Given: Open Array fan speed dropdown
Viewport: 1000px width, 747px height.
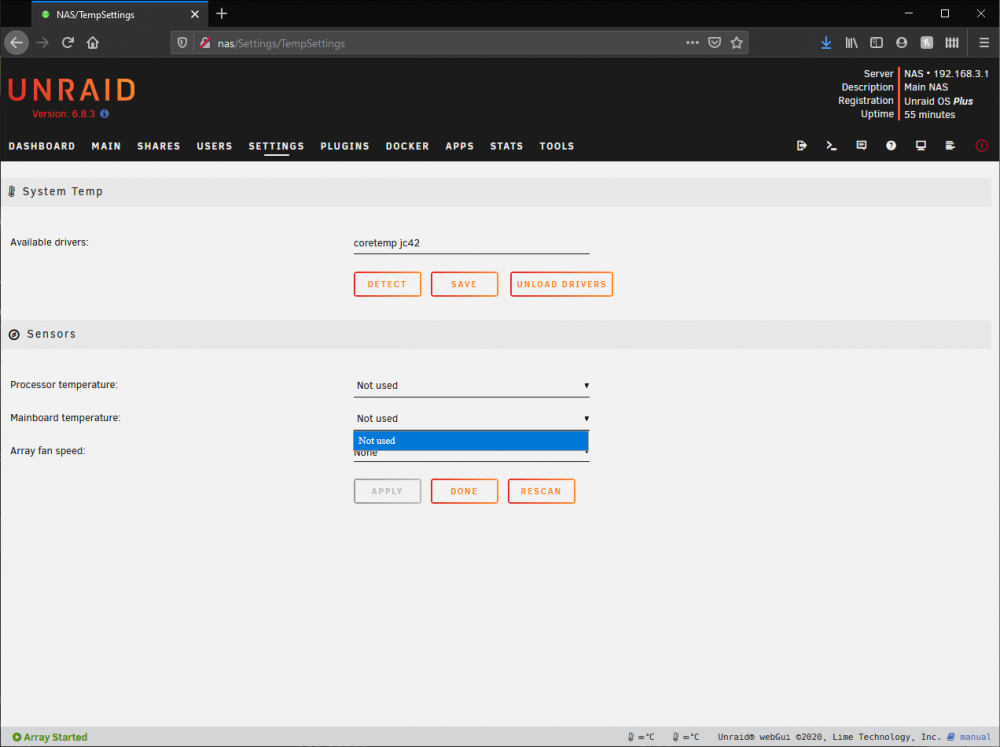Looking at the screenshot, I should tap(471, 455).
